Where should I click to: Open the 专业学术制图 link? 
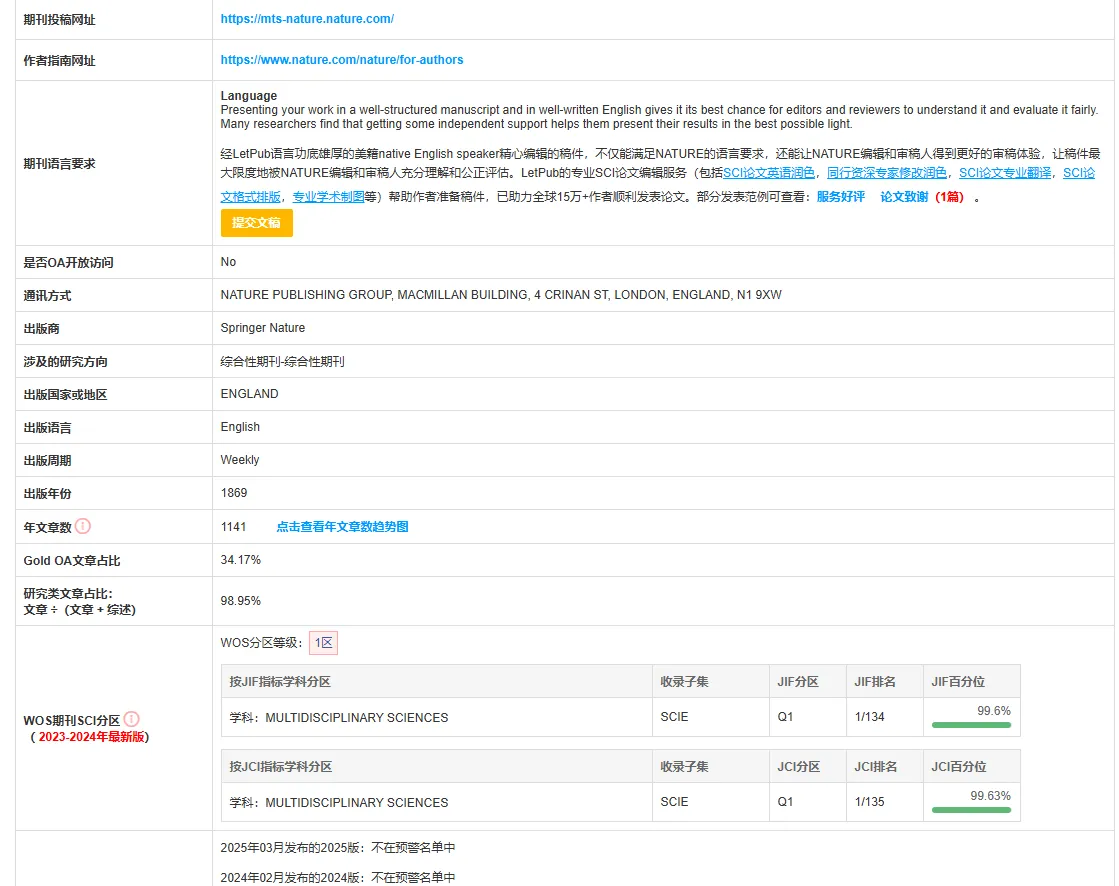click(328, 197)
